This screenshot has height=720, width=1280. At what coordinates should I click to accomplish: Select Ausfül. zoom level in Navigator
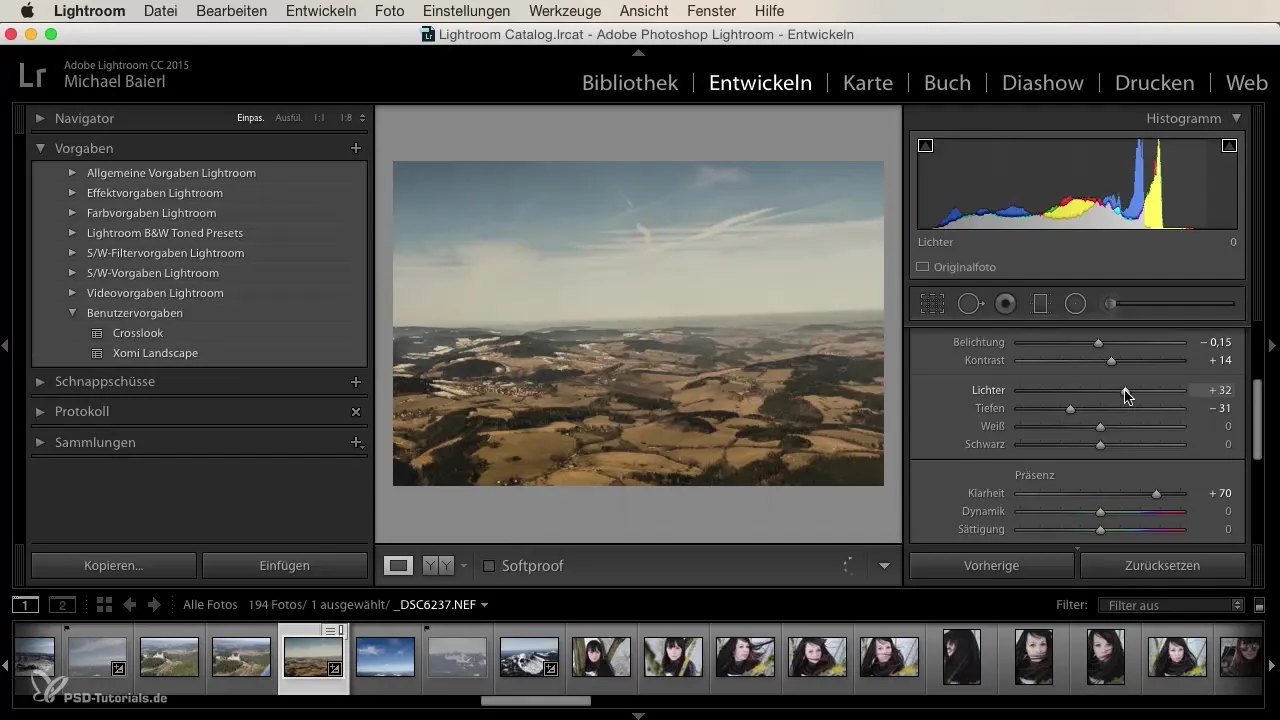tap(289, 118)
